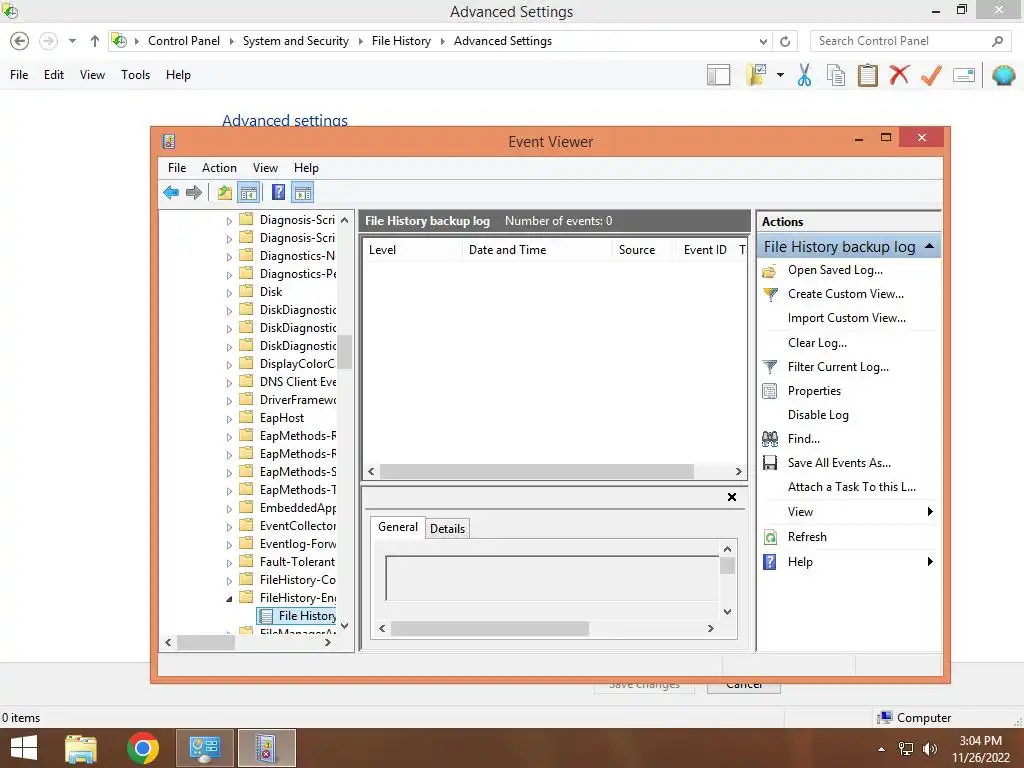1024x768 pixels.
Task: Click the orange checkmark Properties icon
Action: click(x=931, y=75)
